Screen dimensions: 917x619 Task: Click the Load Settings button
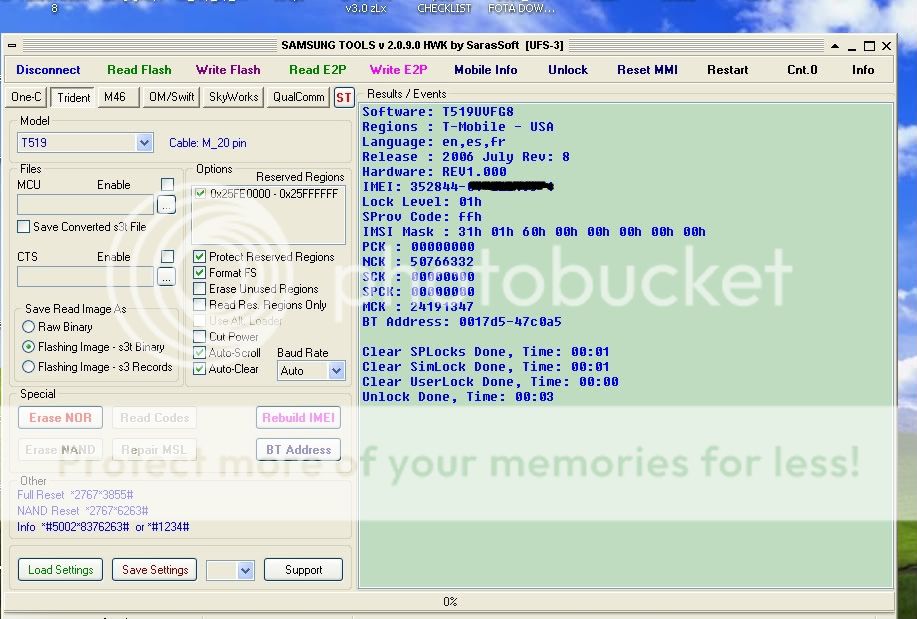point(60,570)
